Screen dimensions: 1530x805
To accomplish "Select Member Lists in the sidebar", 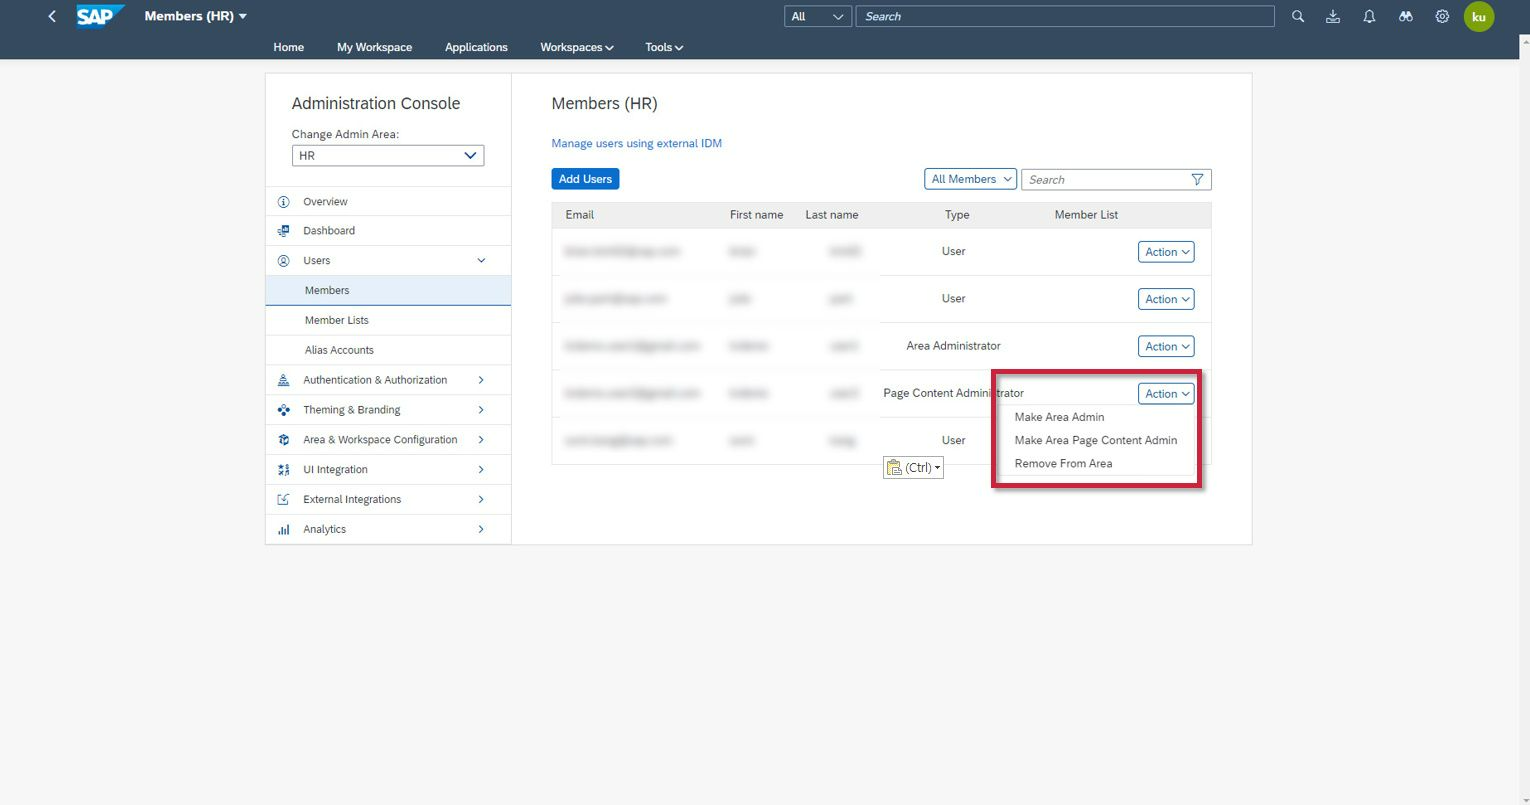I will point(388,320).
